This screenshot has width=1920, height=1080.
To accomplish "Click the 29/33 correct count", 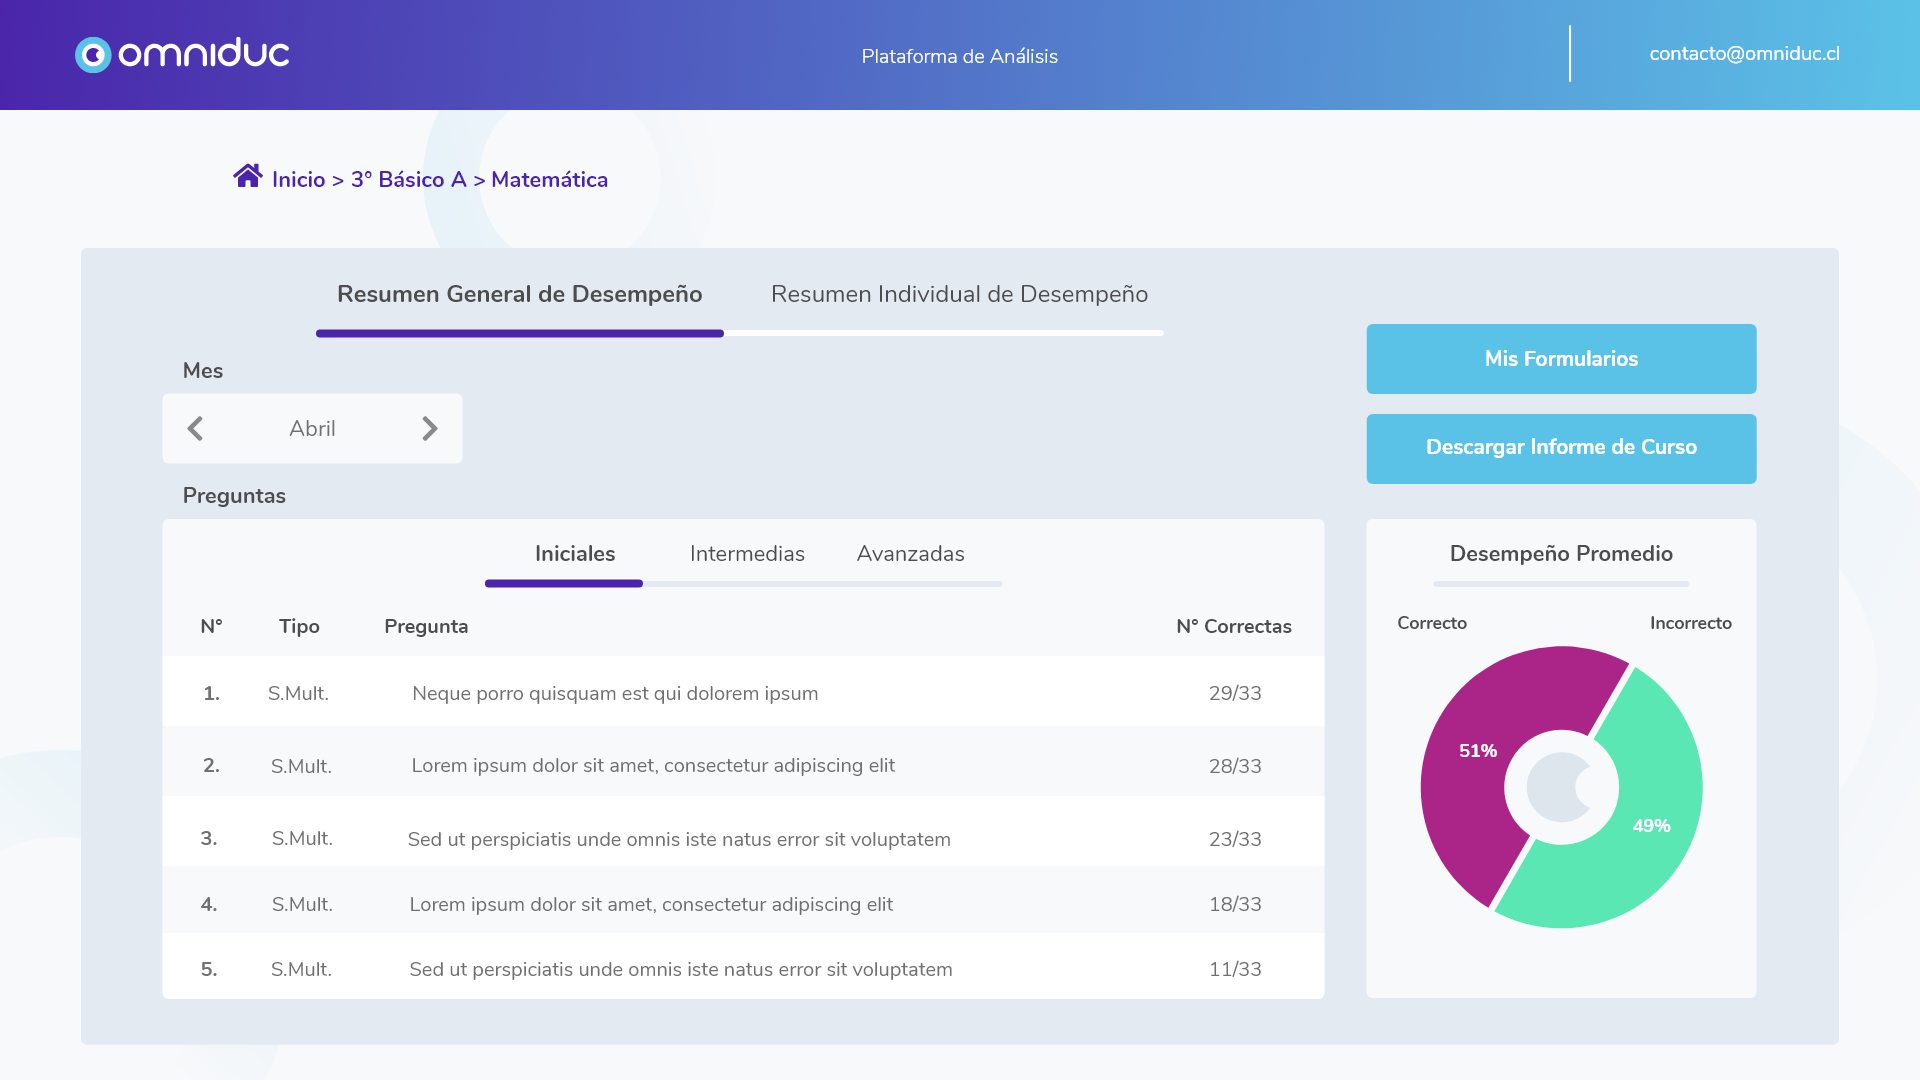I will [x=1235, y=694].
